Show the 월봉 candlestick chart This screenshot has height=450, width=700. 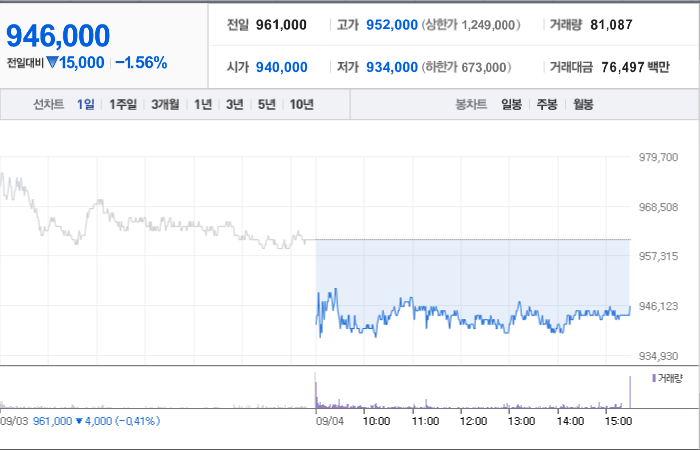(x=583, y=104)
